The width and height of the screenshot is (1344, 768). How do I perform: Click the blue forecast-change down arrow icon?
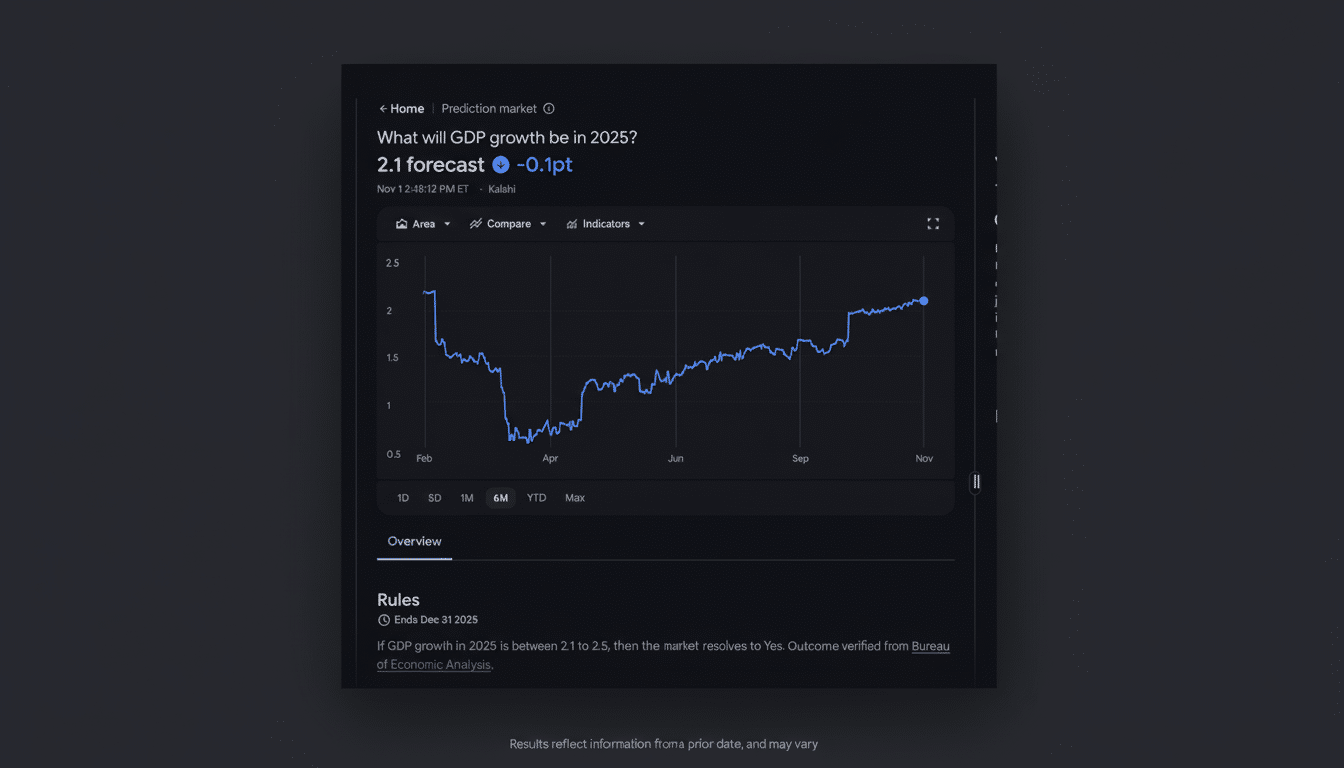point(501,164)
